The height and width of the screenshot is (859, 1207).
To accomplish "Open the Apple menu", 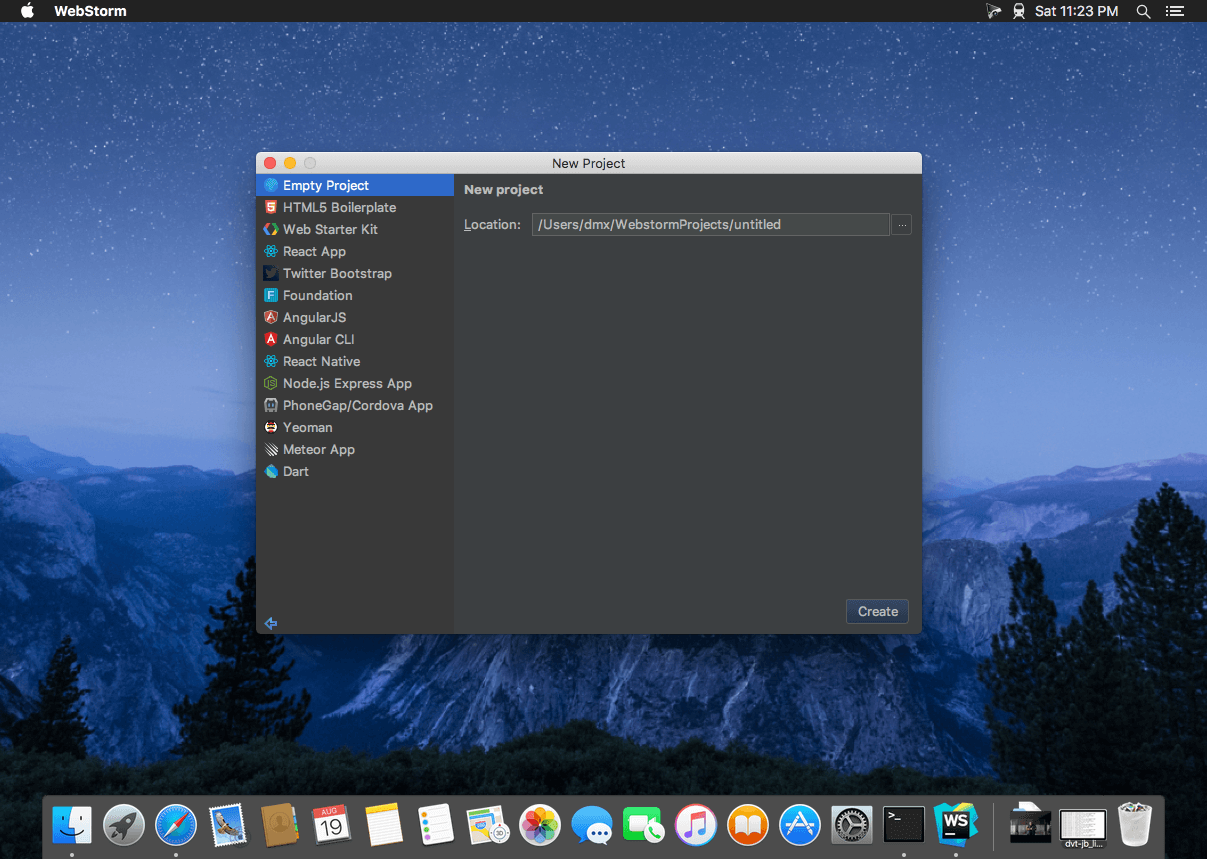I will pos(27,11).
